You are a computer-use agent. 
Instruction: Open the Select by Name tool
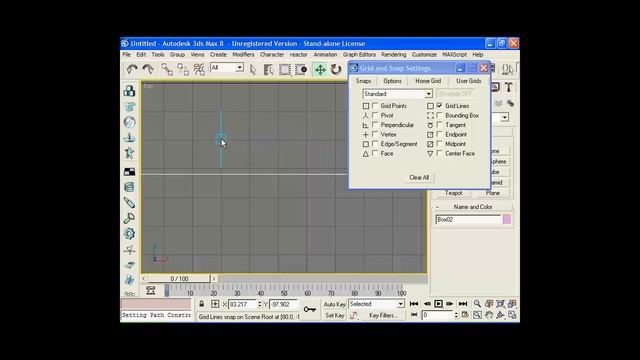coord(269,70)
